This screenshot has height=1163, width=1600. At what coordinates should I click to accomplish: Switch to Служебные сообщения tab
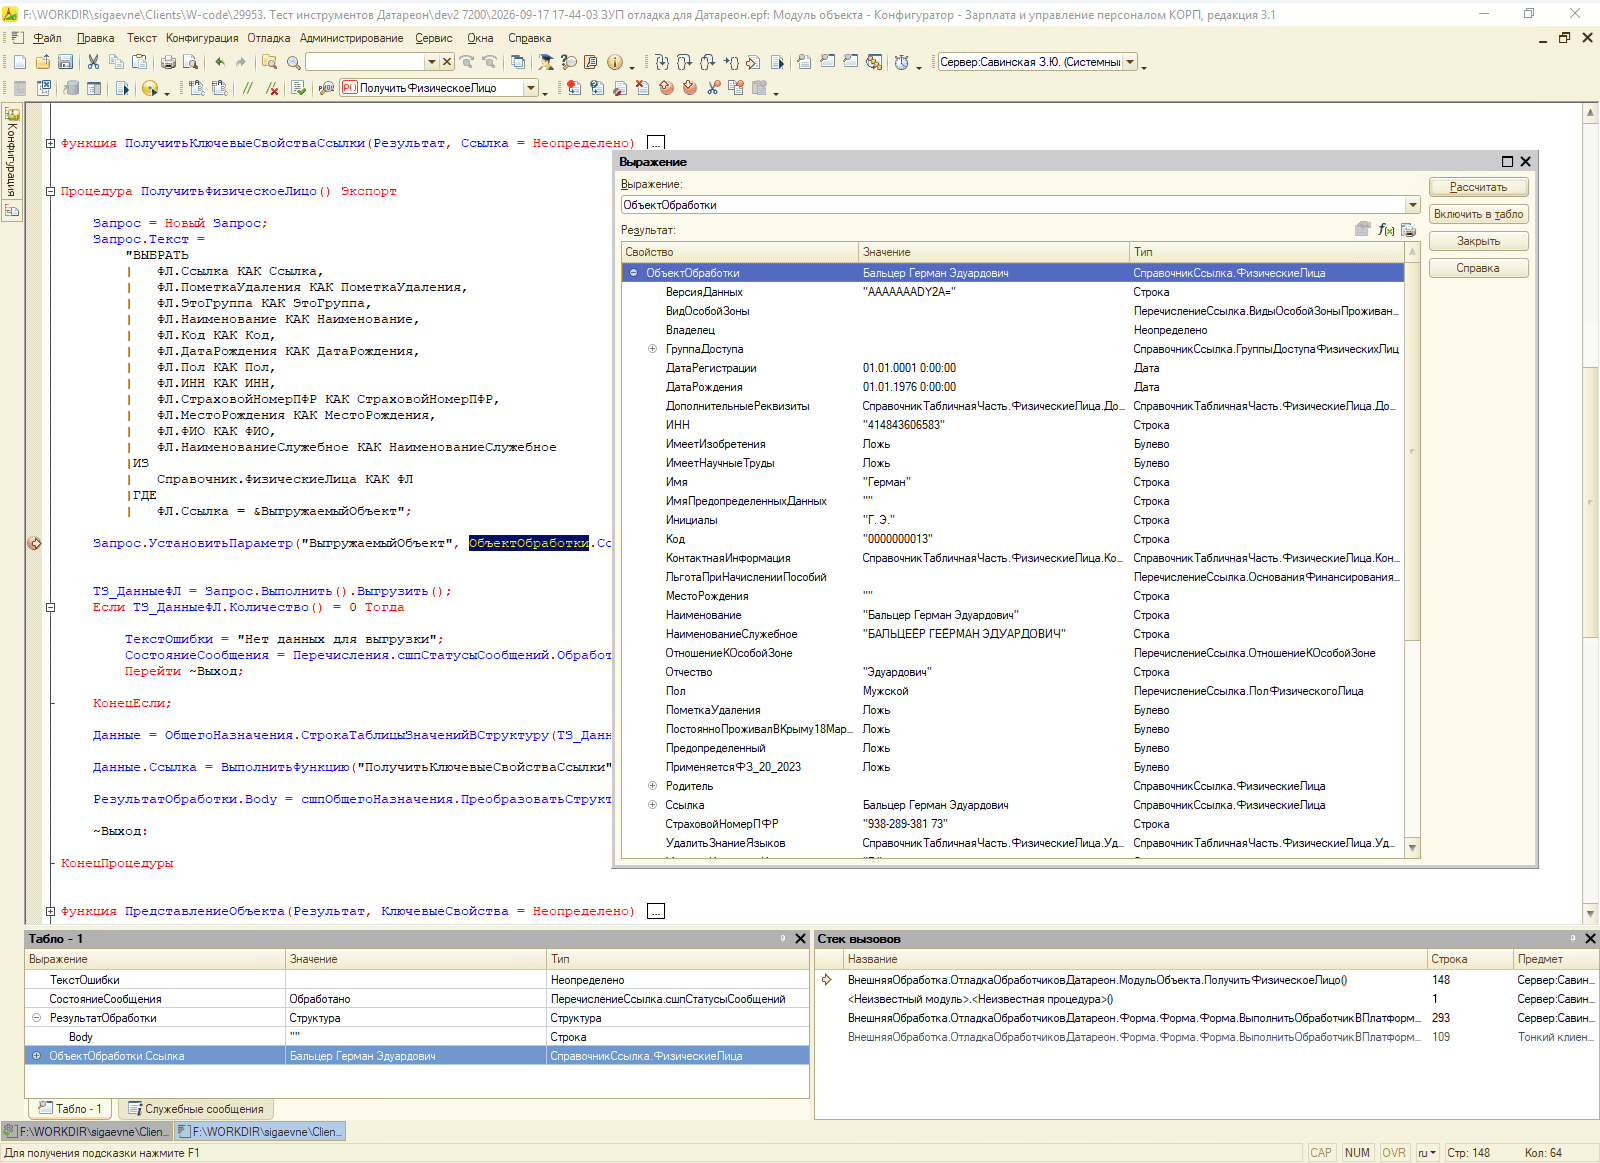coord(196,1109)
